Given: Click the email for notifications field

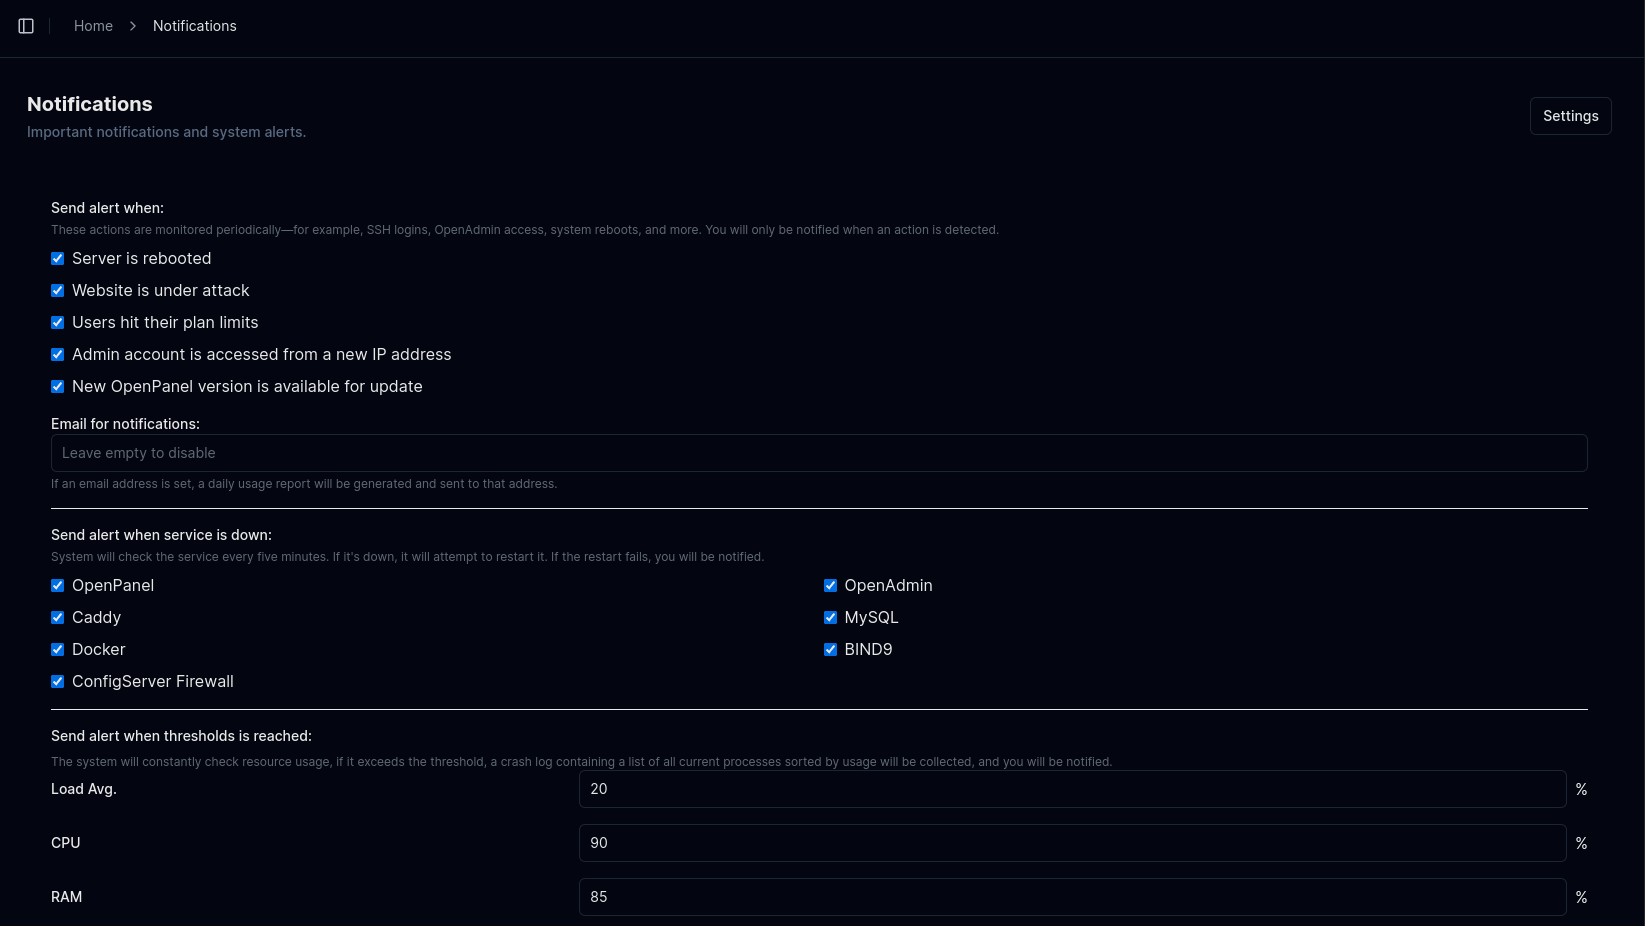Looking at the screenshot, I should pos(819,452).
